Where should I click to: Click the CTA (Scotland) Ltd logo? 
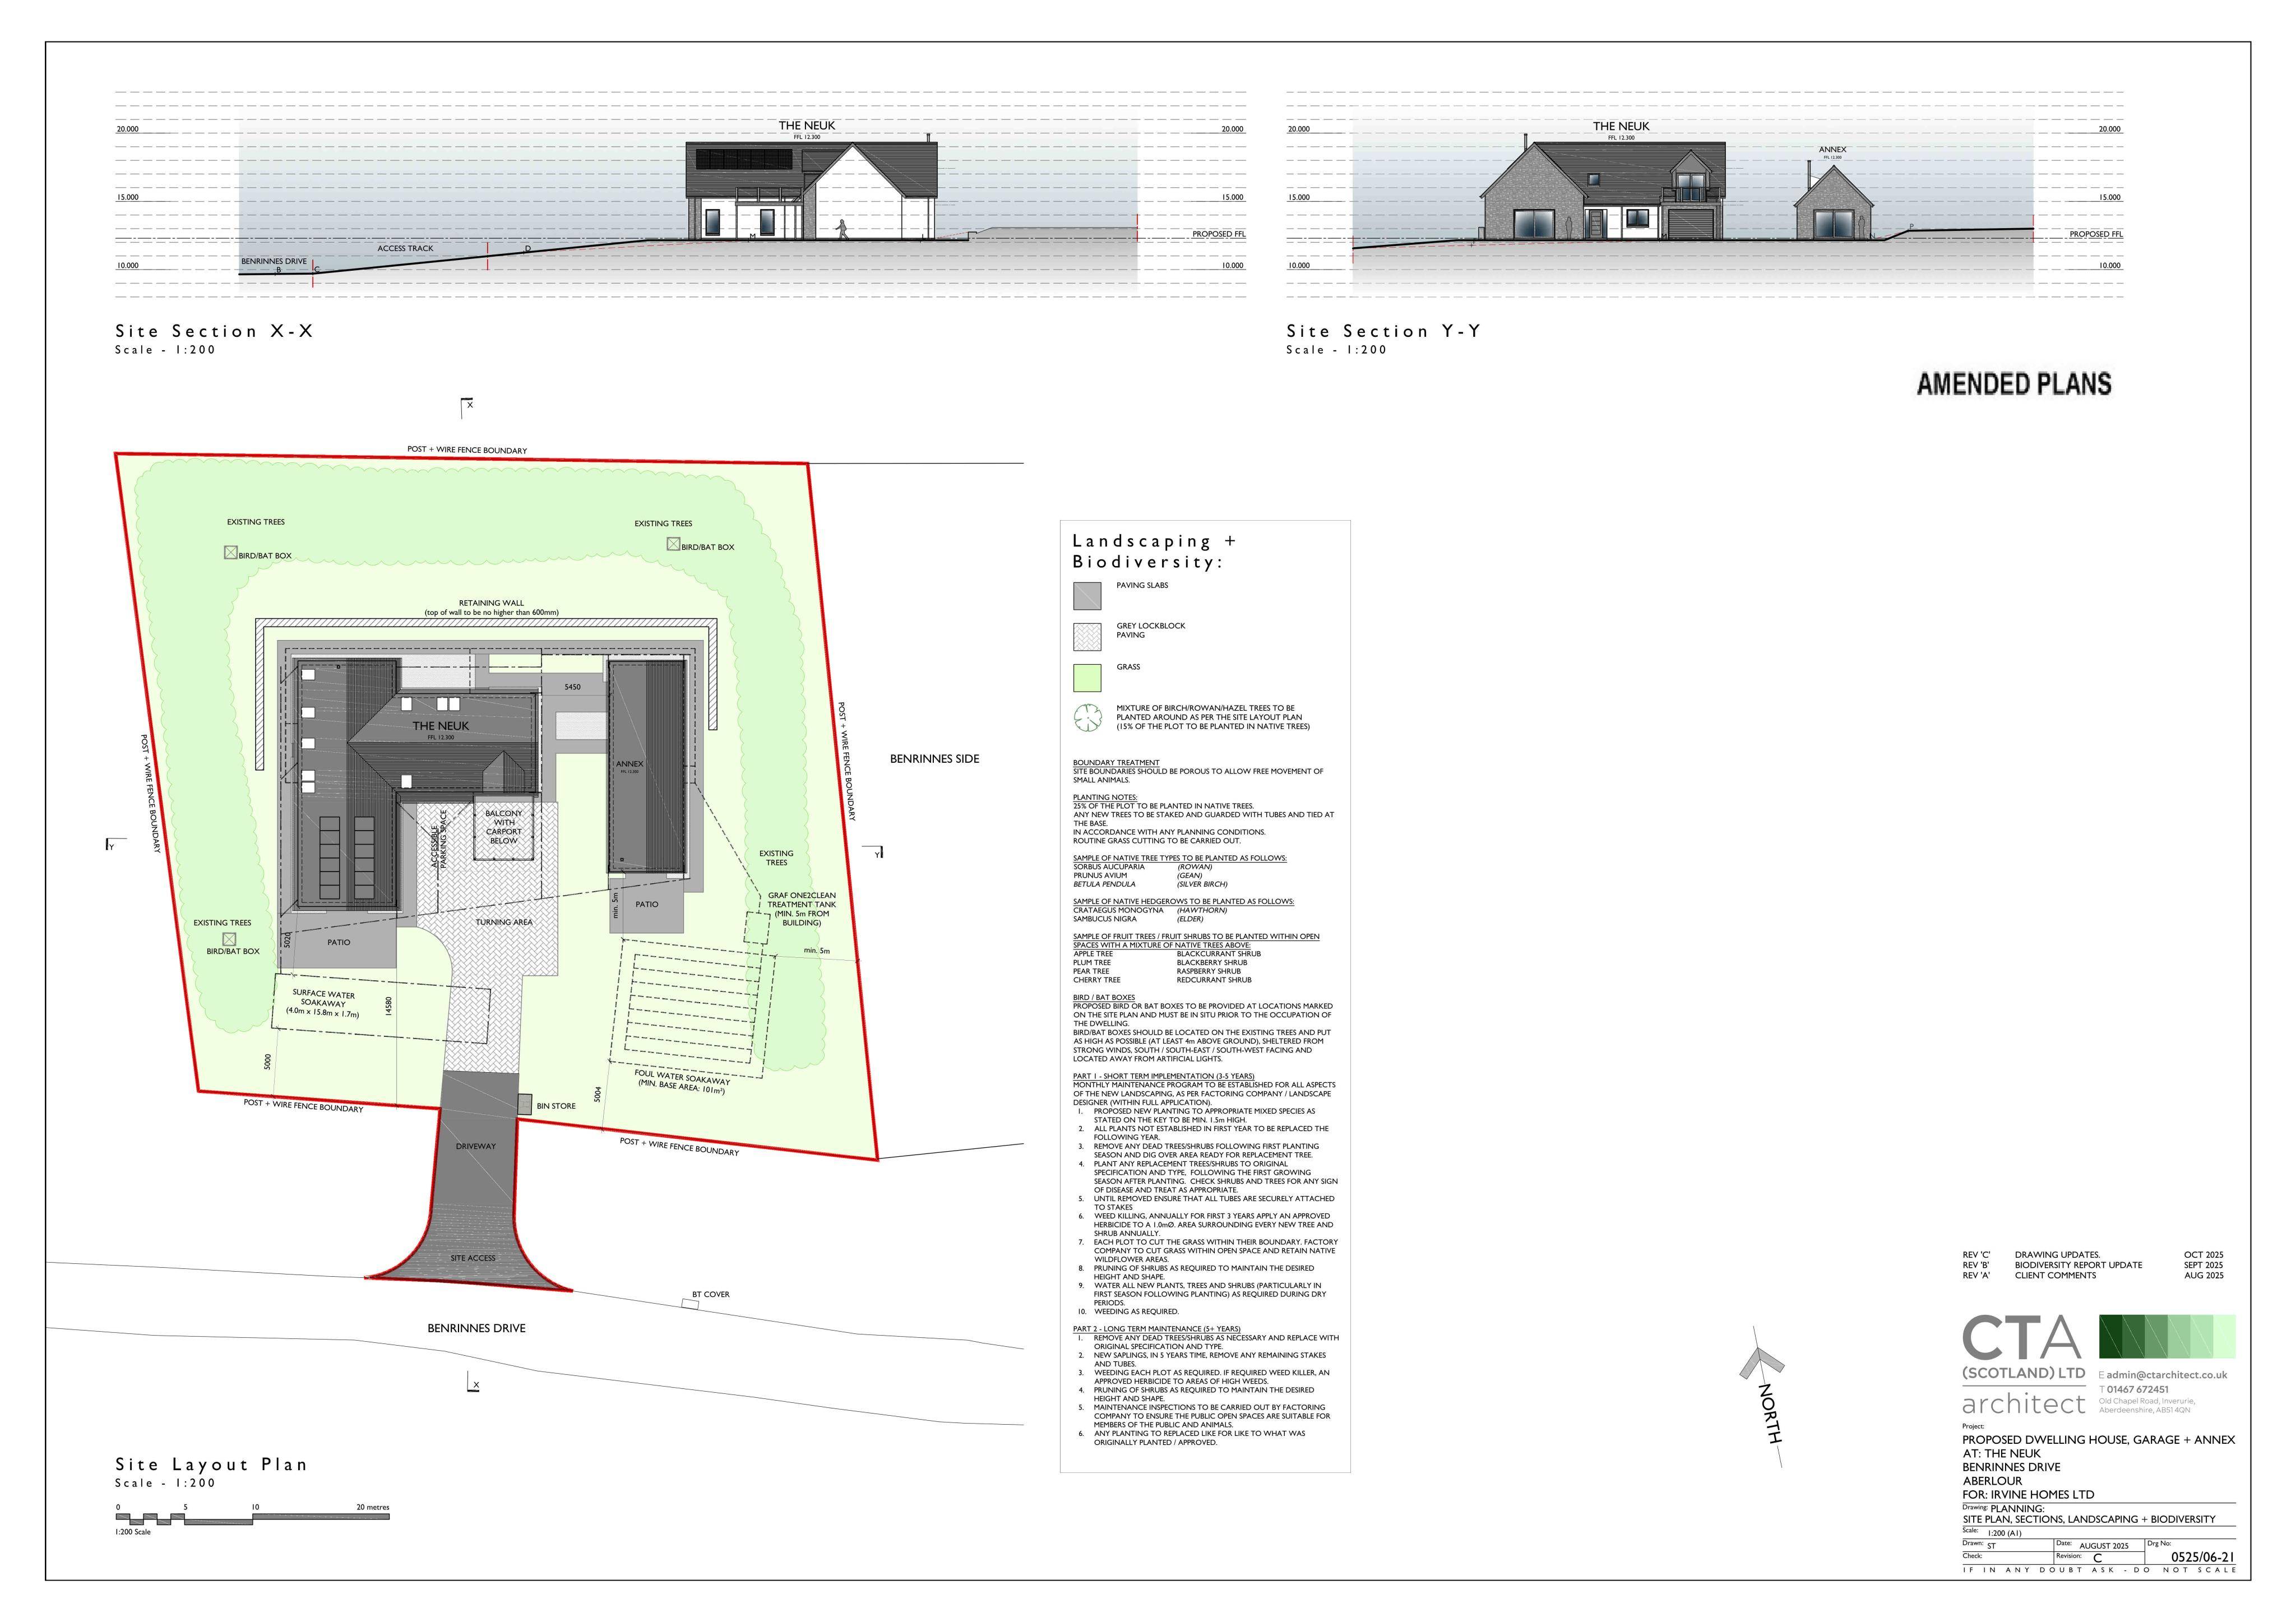coord(2024,1364)
